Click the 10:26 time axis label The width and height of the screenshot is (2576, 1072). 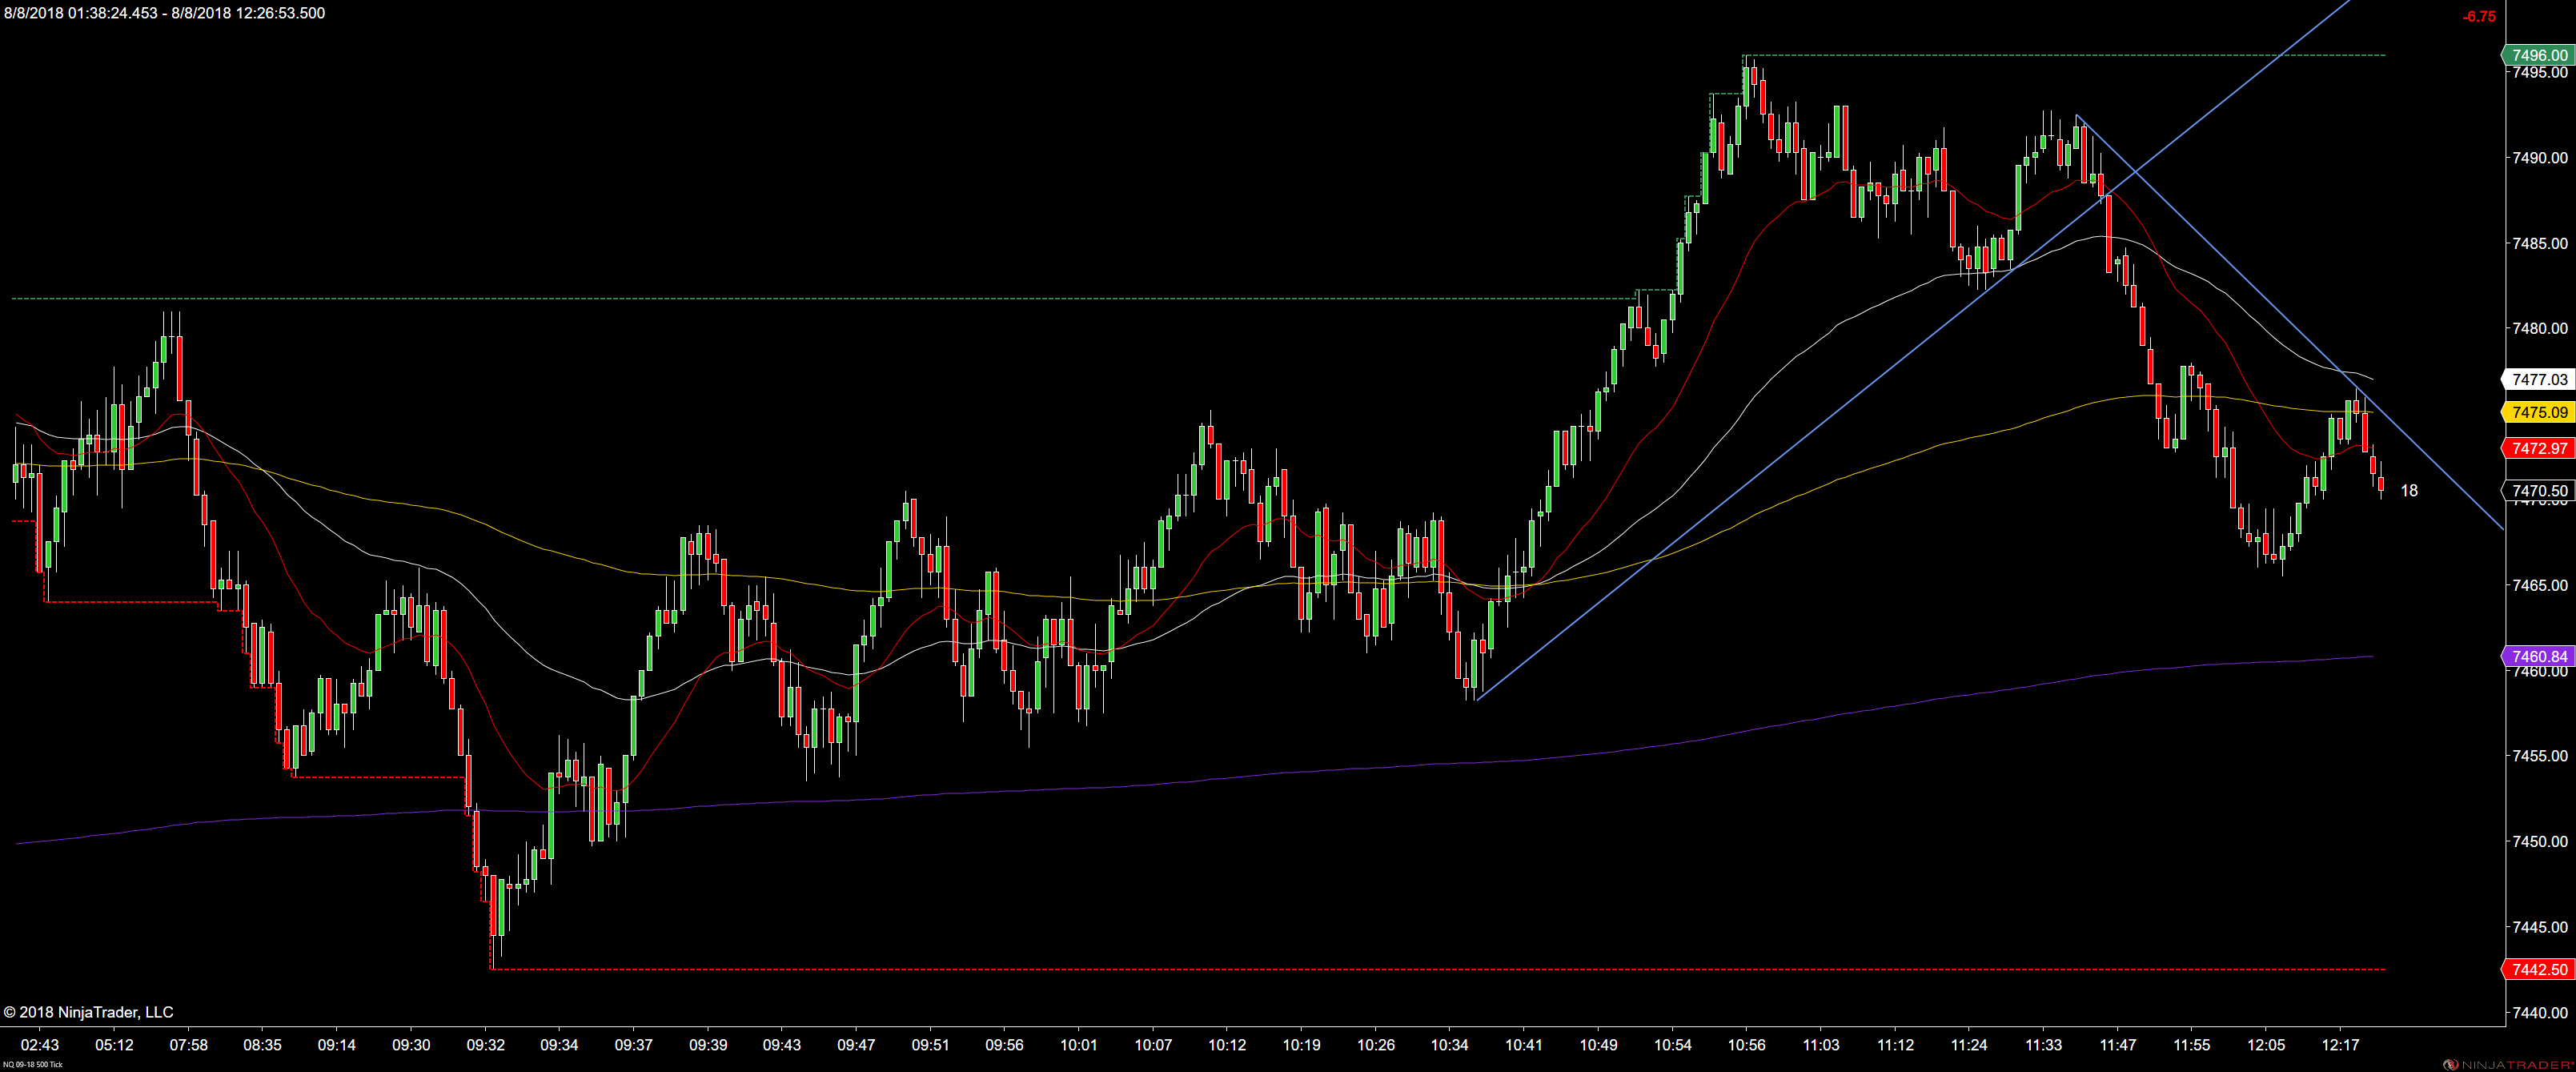(1375, 1045)
